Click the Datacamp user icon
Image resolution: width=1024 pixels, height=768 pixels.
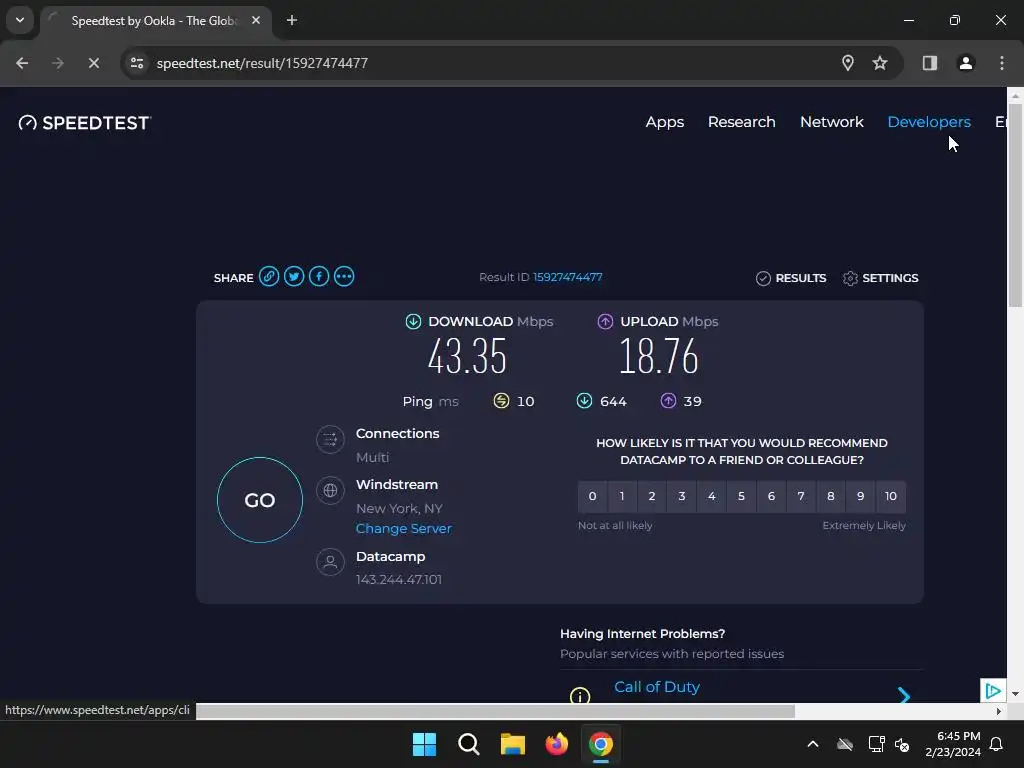coord(330,562)
